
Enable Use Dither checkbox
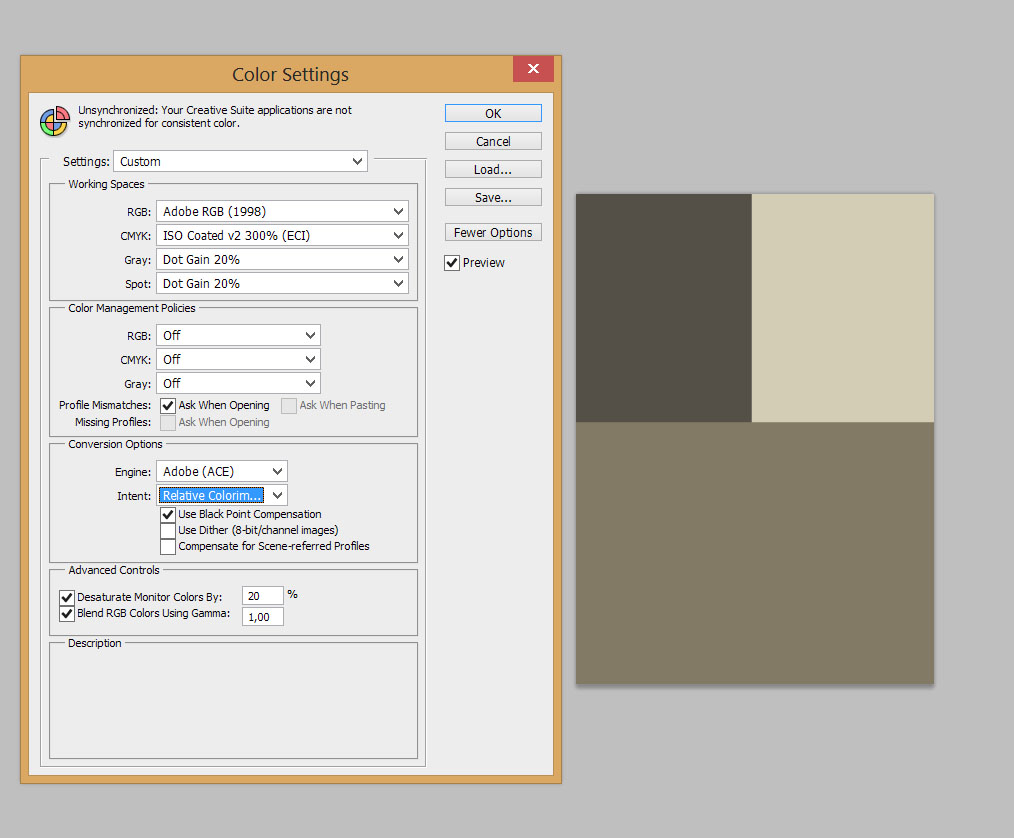coord(167,530)
